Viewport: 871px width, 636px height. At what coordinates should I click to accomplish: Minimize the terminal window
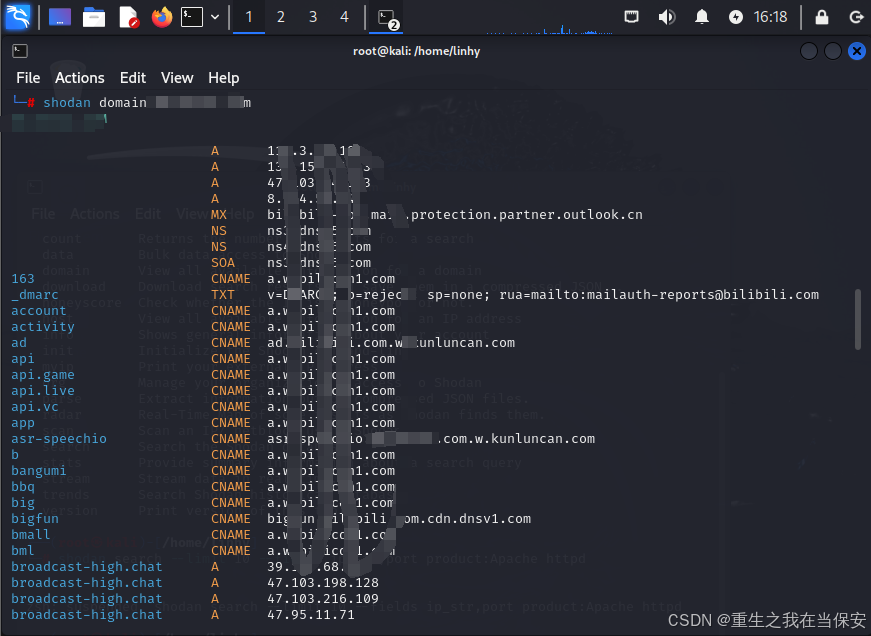809,51
